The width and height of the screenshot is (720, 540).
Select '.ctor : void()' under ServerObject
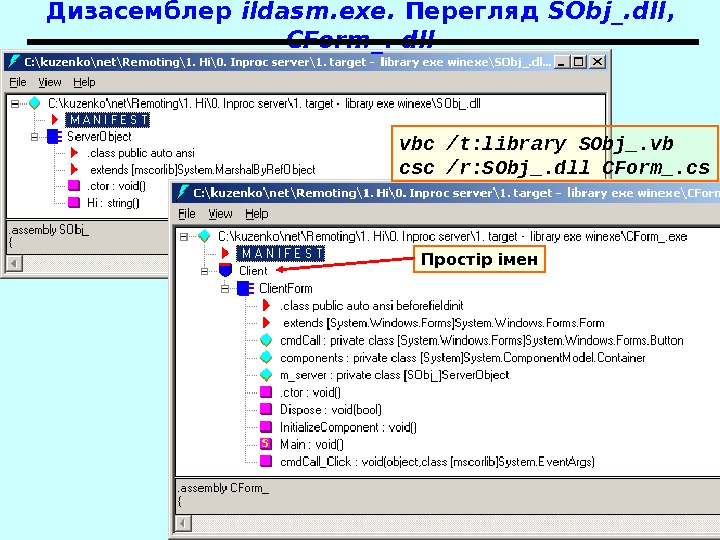pyautogui.click(x=116, y=186)
